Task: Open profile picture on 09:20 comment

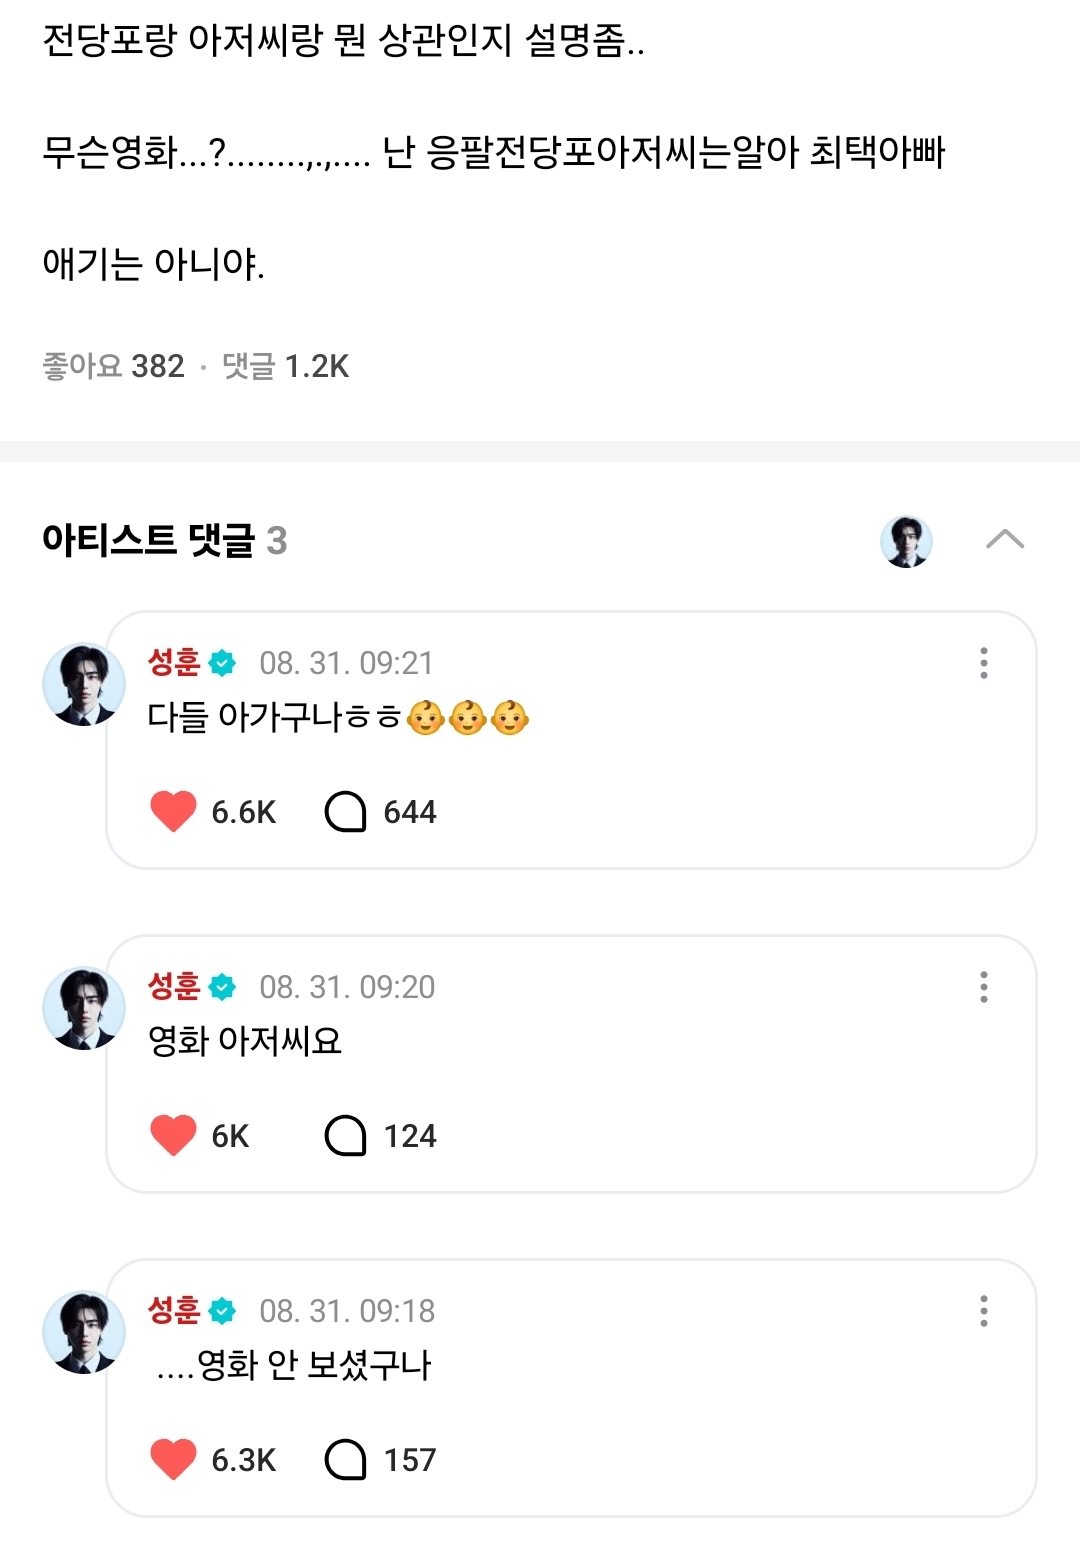Action: (84, 1008)
